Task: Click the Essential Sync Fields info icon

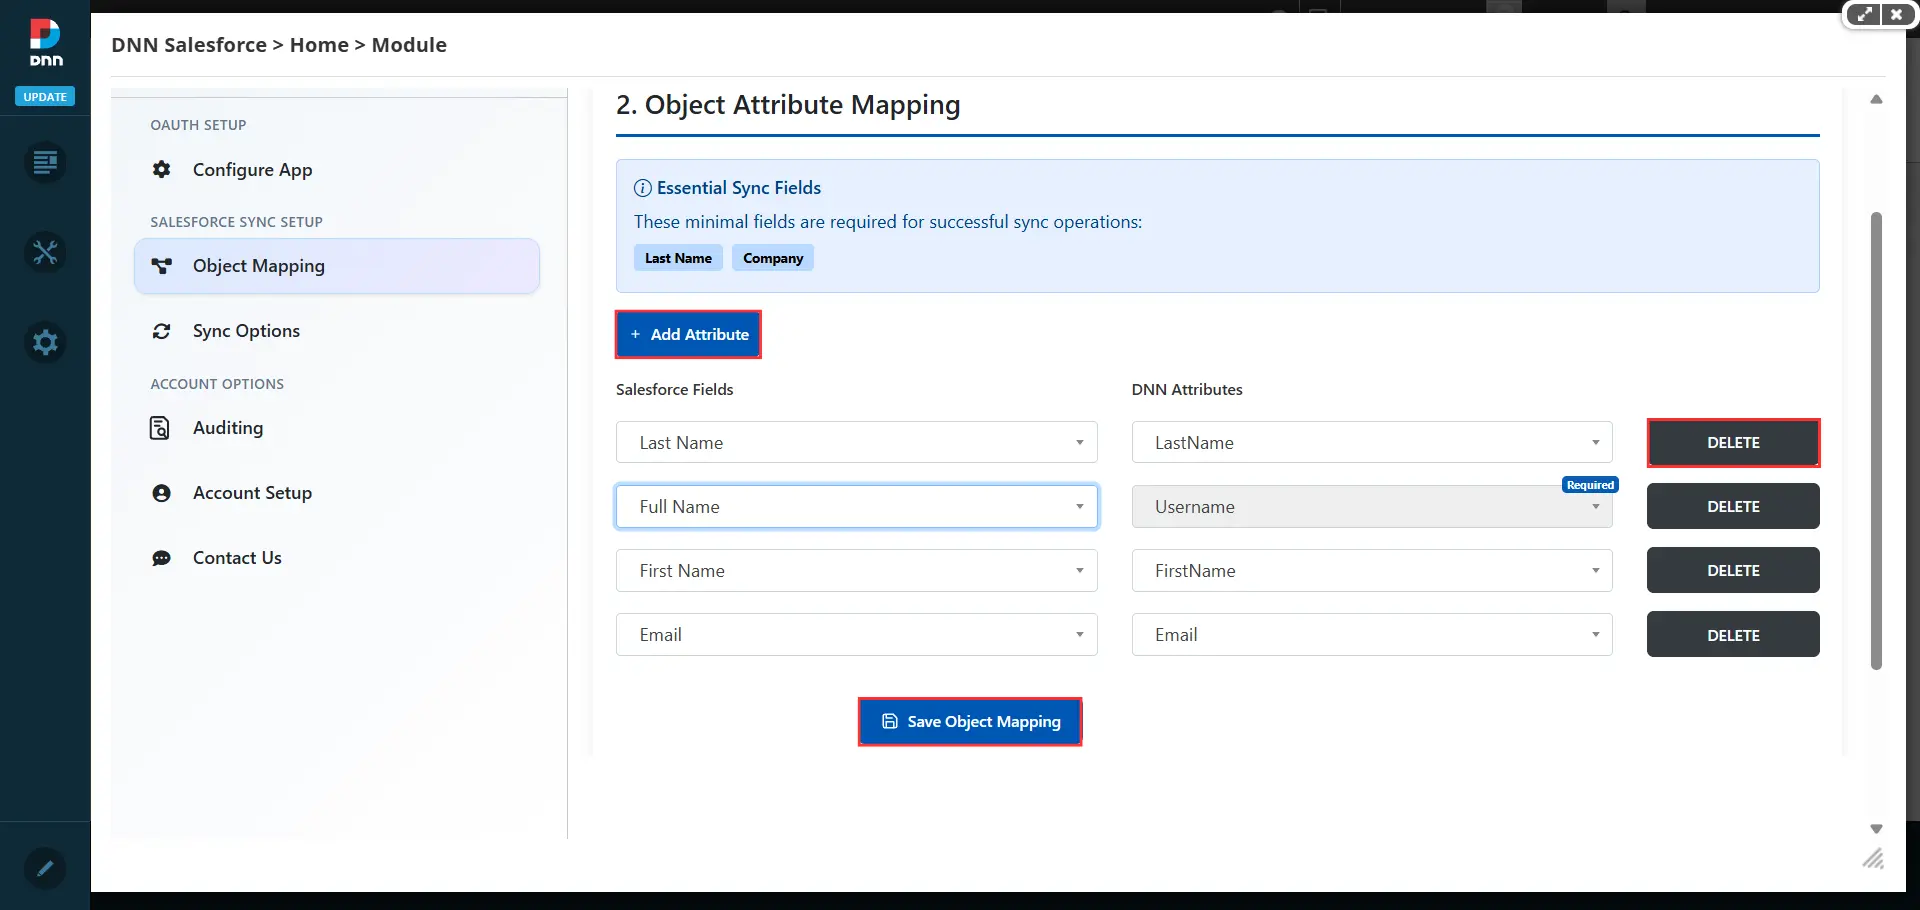Action: pyautogui.click(x=643, y=188)
